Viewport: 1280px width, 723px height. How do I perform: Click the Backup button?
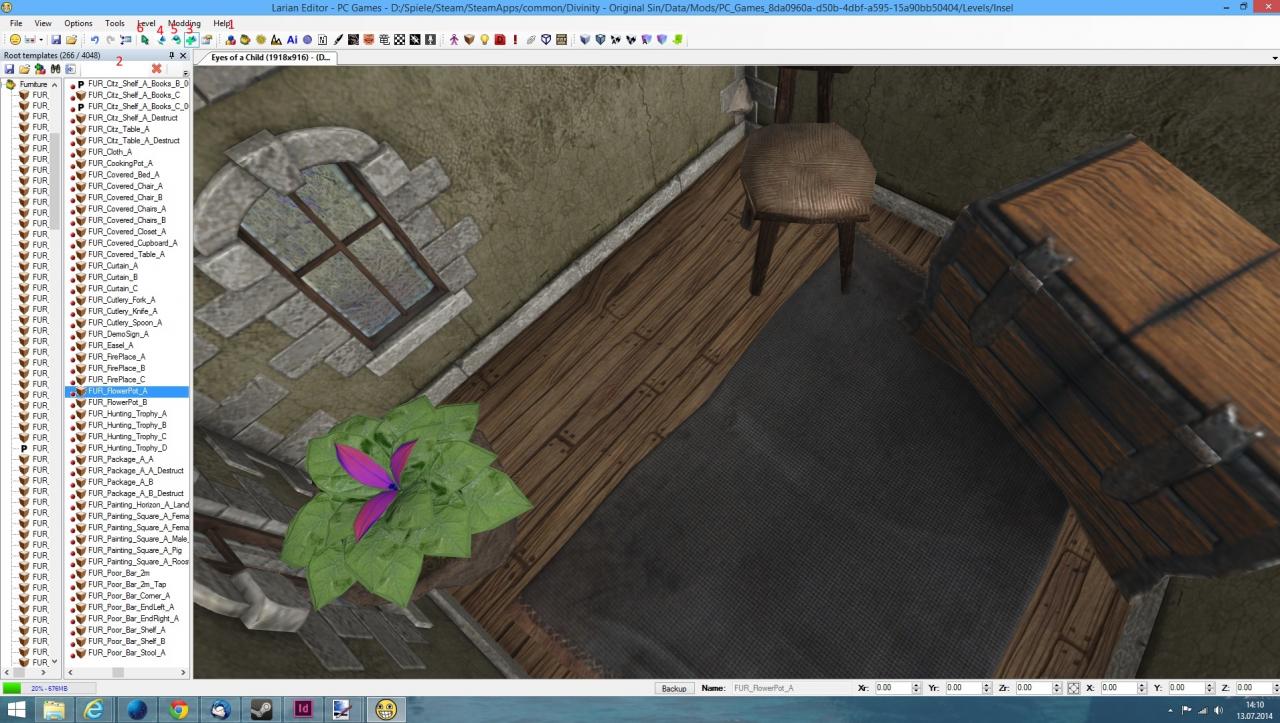pos(674,688)
